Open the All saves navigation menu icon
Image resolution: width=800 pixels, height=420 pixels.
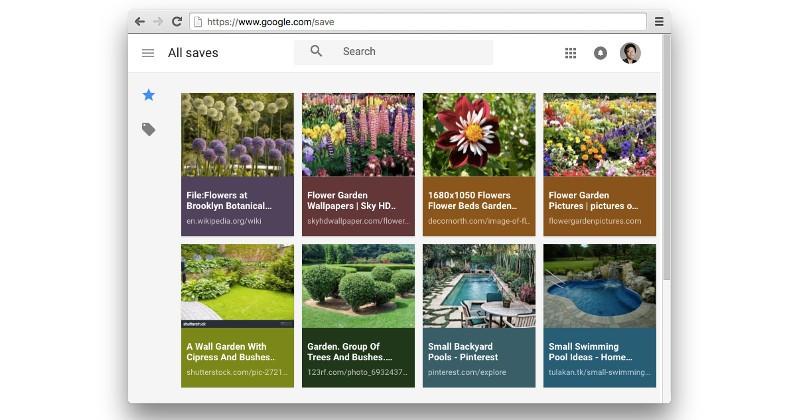click(x=148, y=53)
